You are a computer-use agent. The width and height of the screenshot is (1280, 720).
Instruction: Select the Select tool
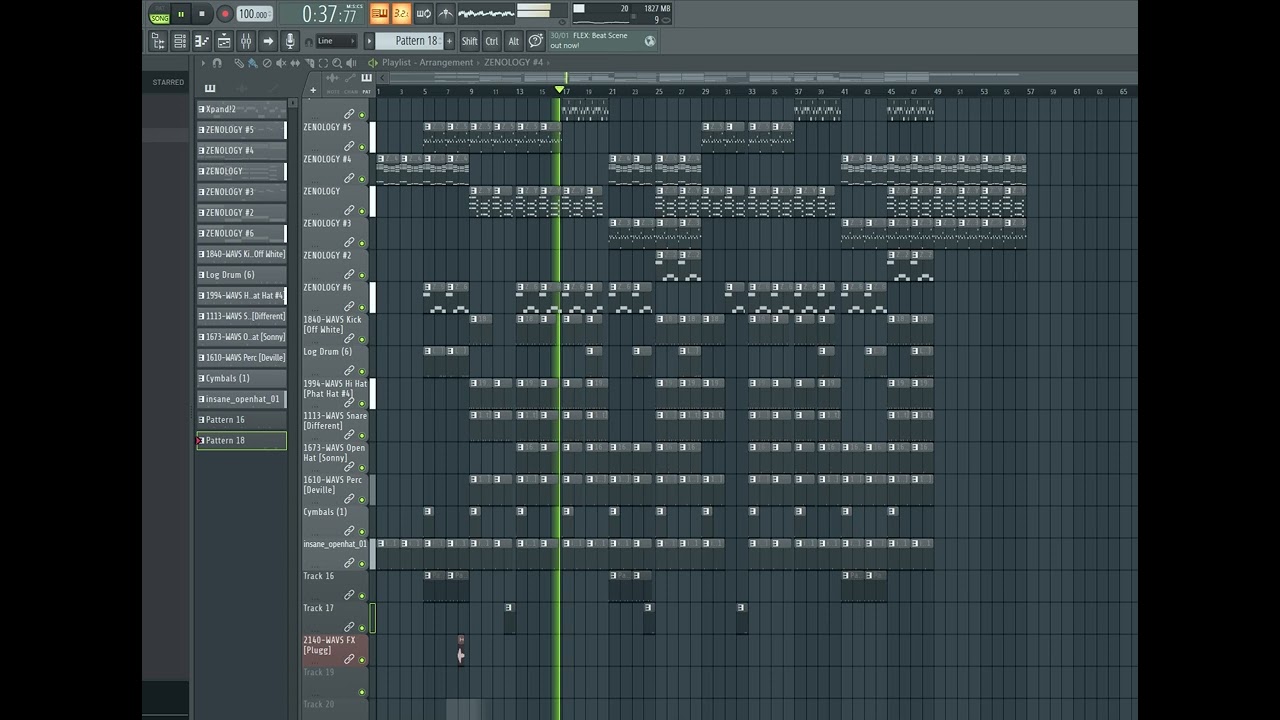(323, 63)
